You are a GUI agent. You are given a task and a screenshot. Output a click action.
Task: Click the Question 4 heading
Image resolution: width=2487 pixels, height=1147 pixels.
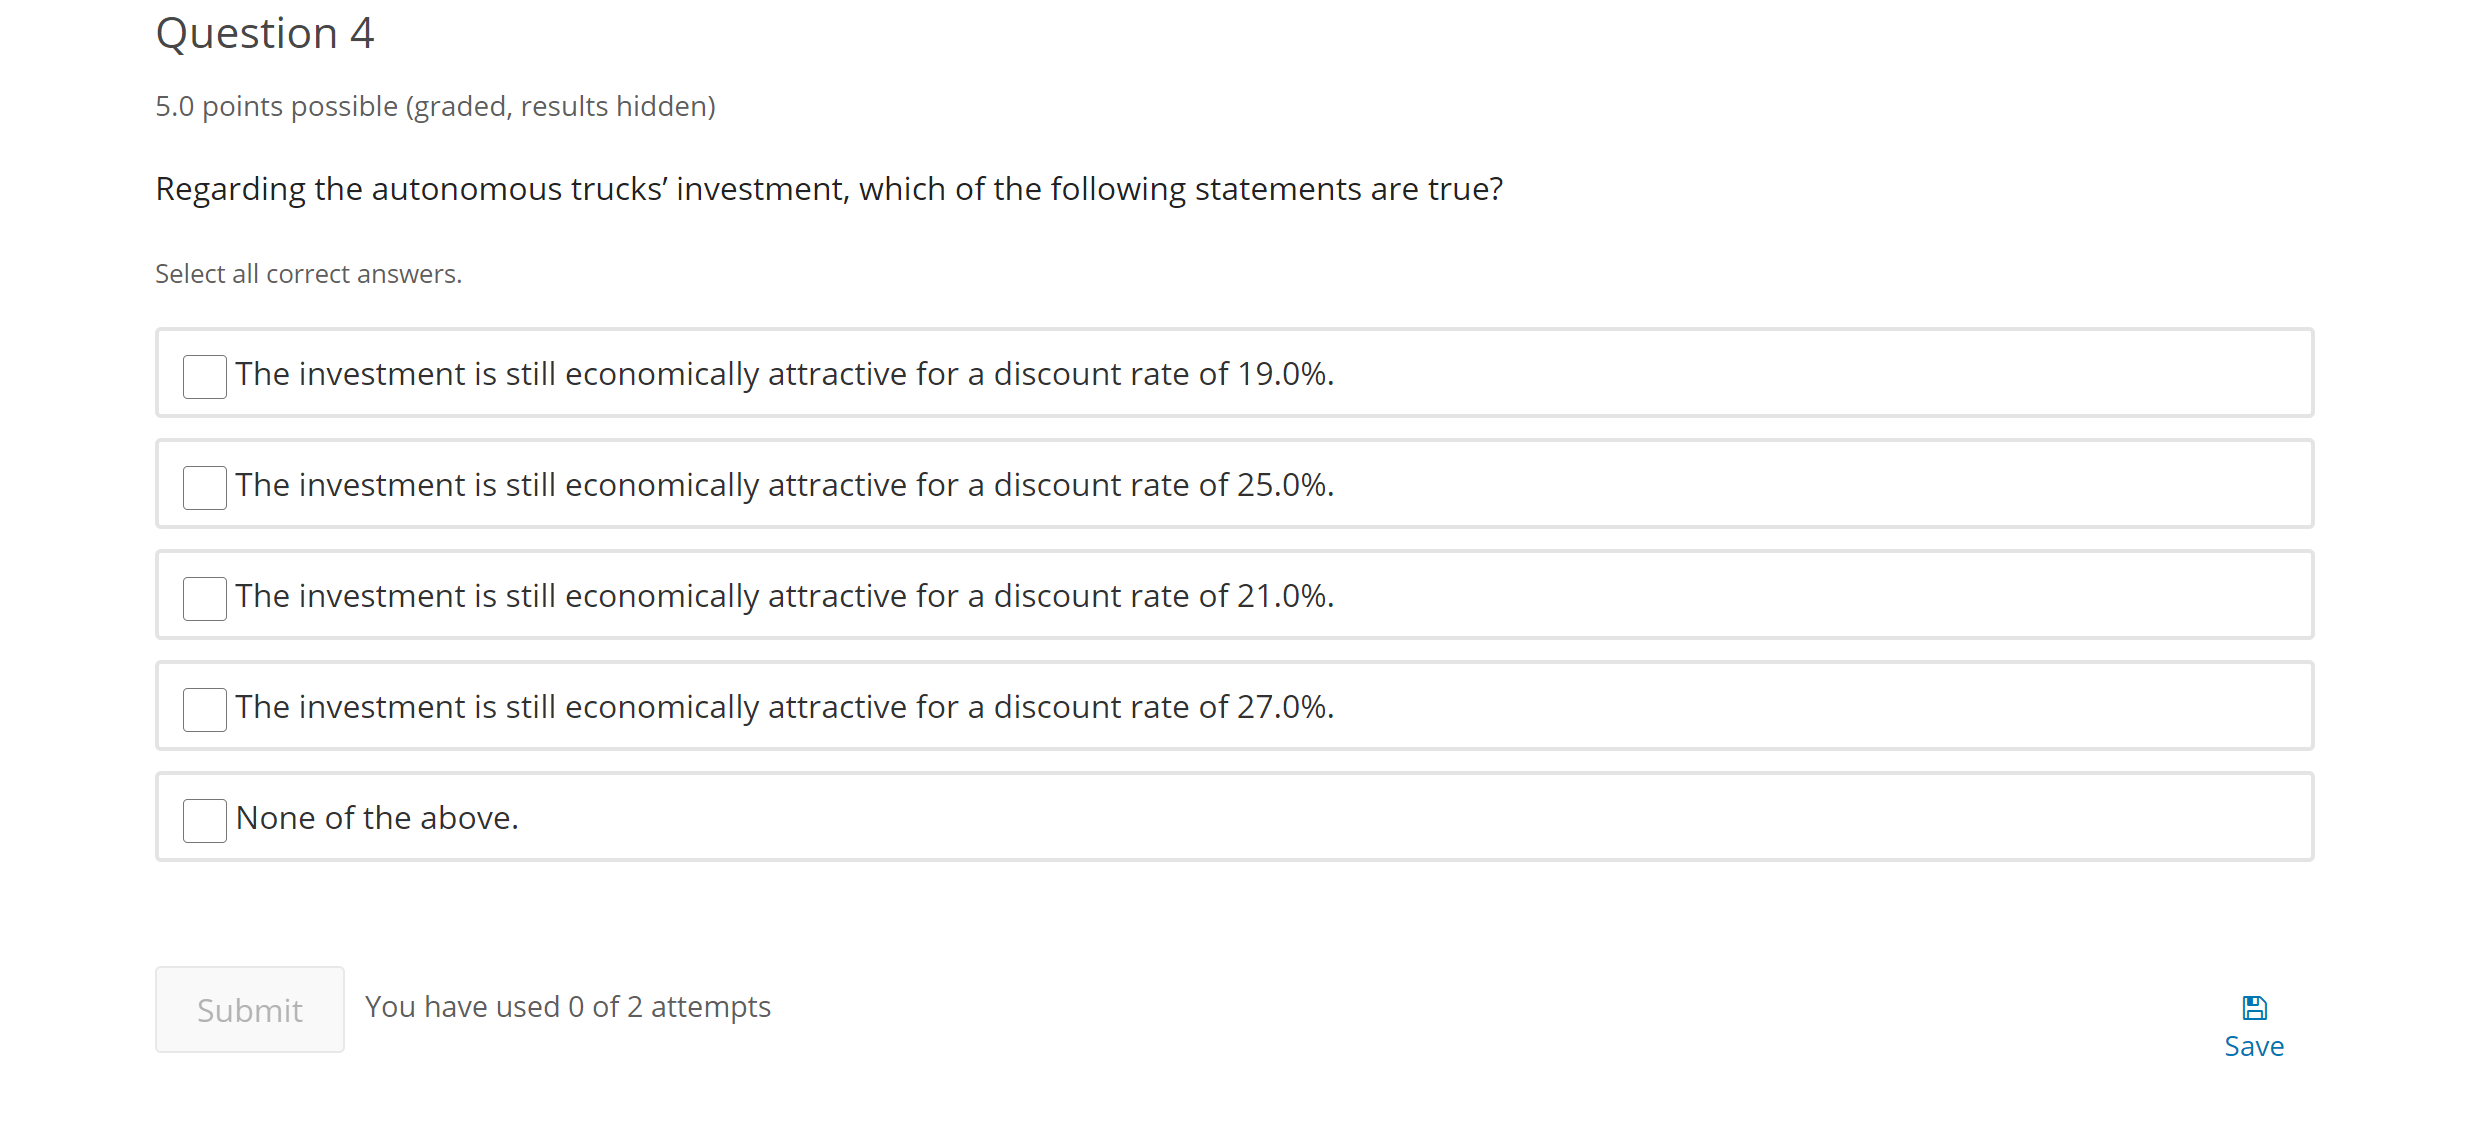tap(265, 32)
